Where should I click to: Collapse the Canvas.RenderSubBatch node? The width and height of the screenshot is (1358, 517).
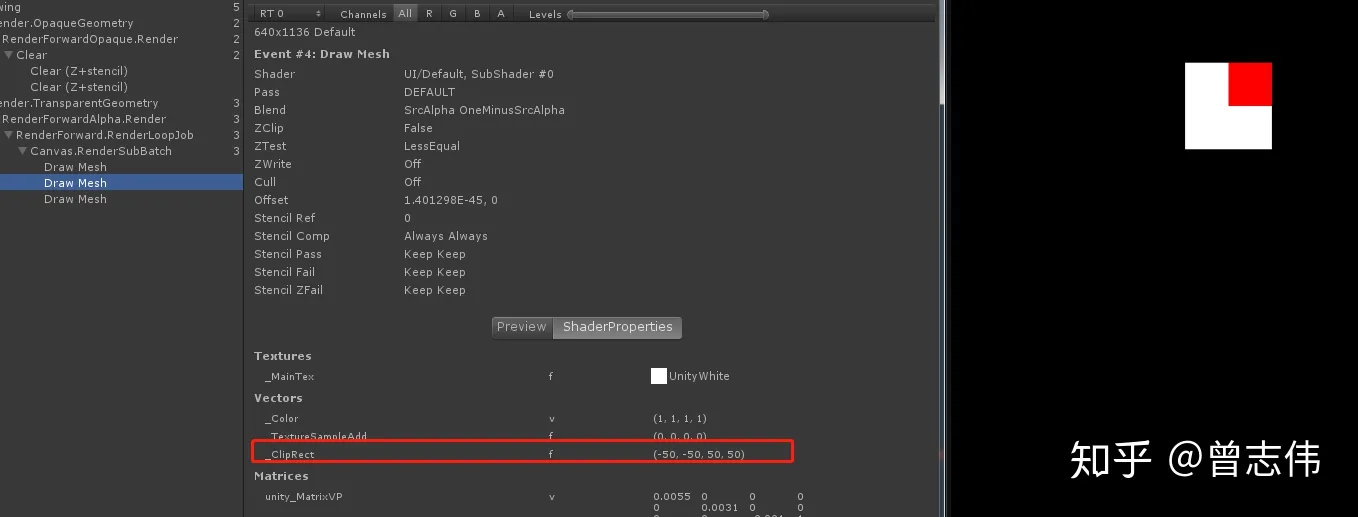click(22, 151)
